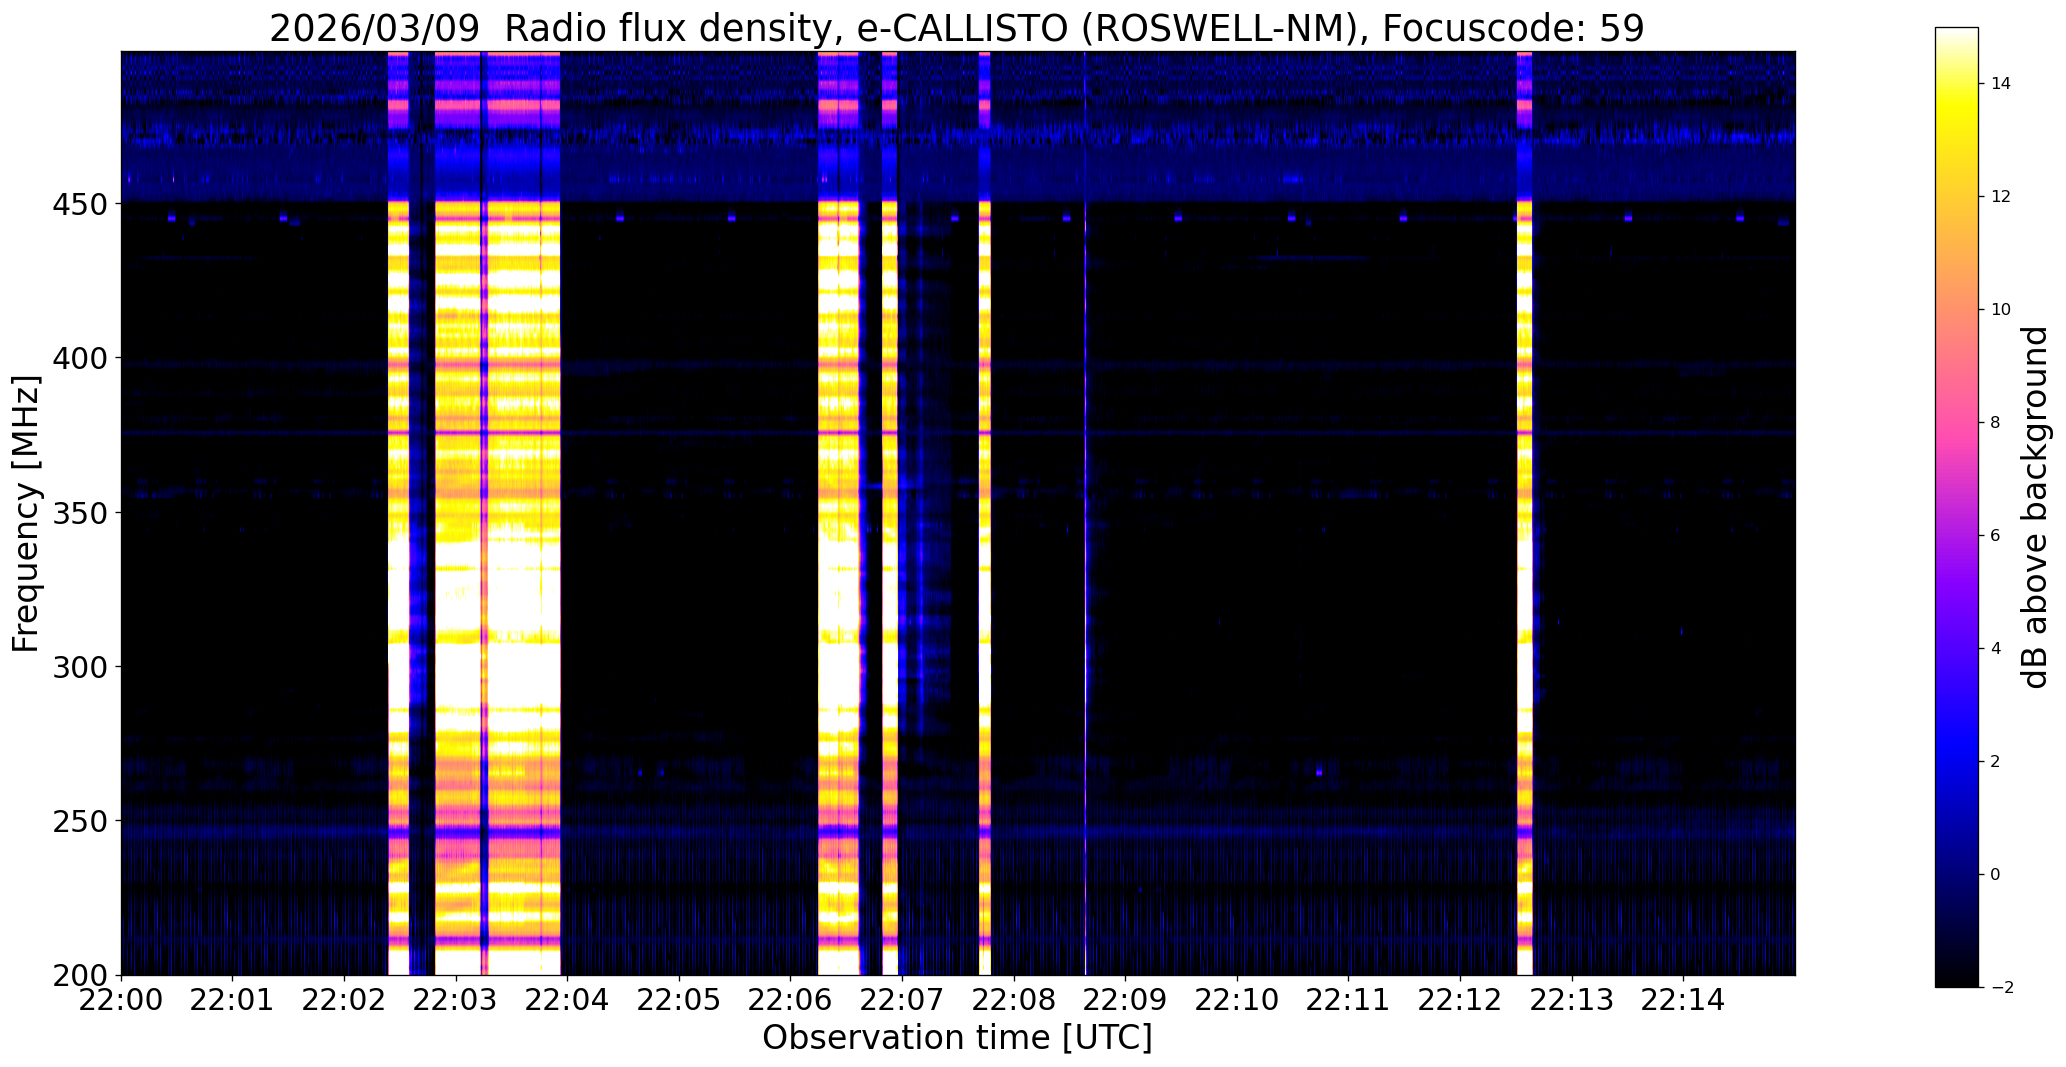
Task: Click the "Frequency [MHz]" y-axis label
Action: click(x=26, y=513)
